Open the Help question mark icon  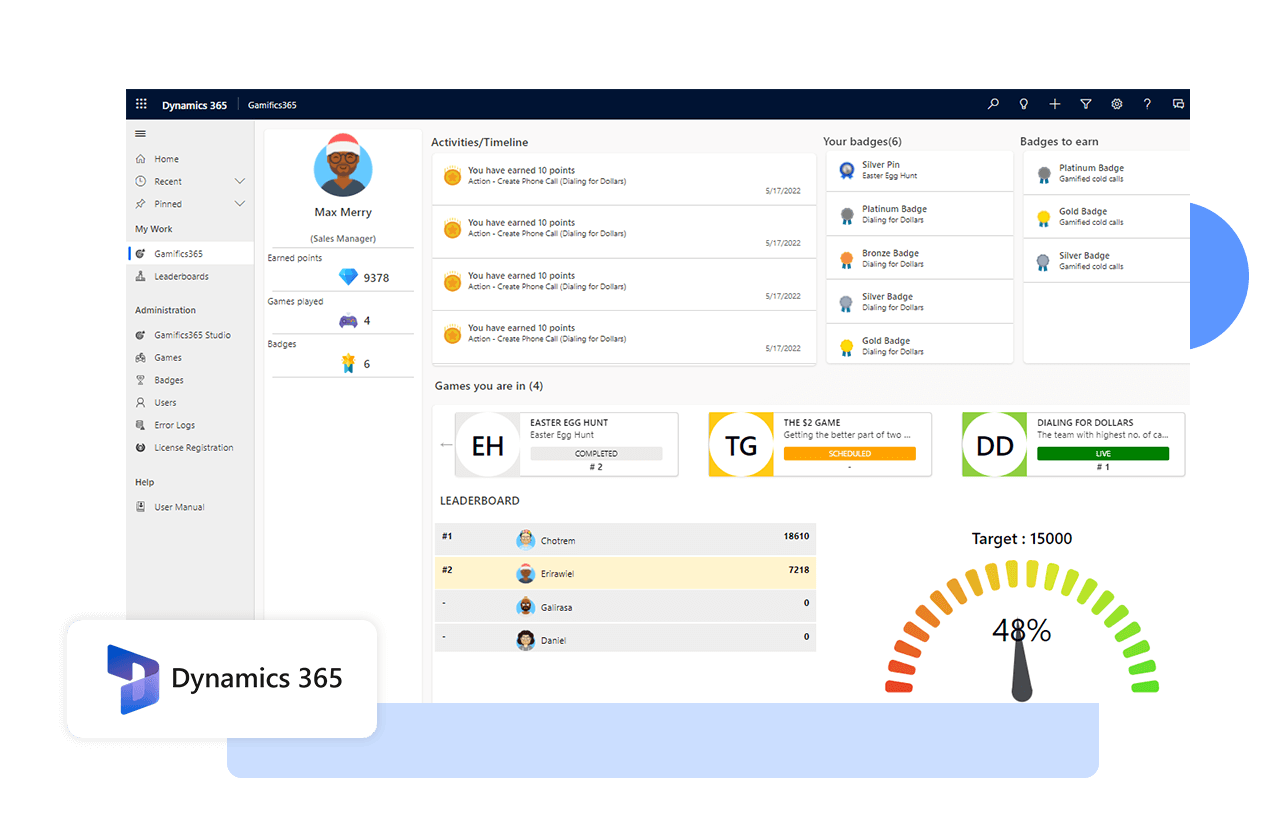(x=1147, y=104)
